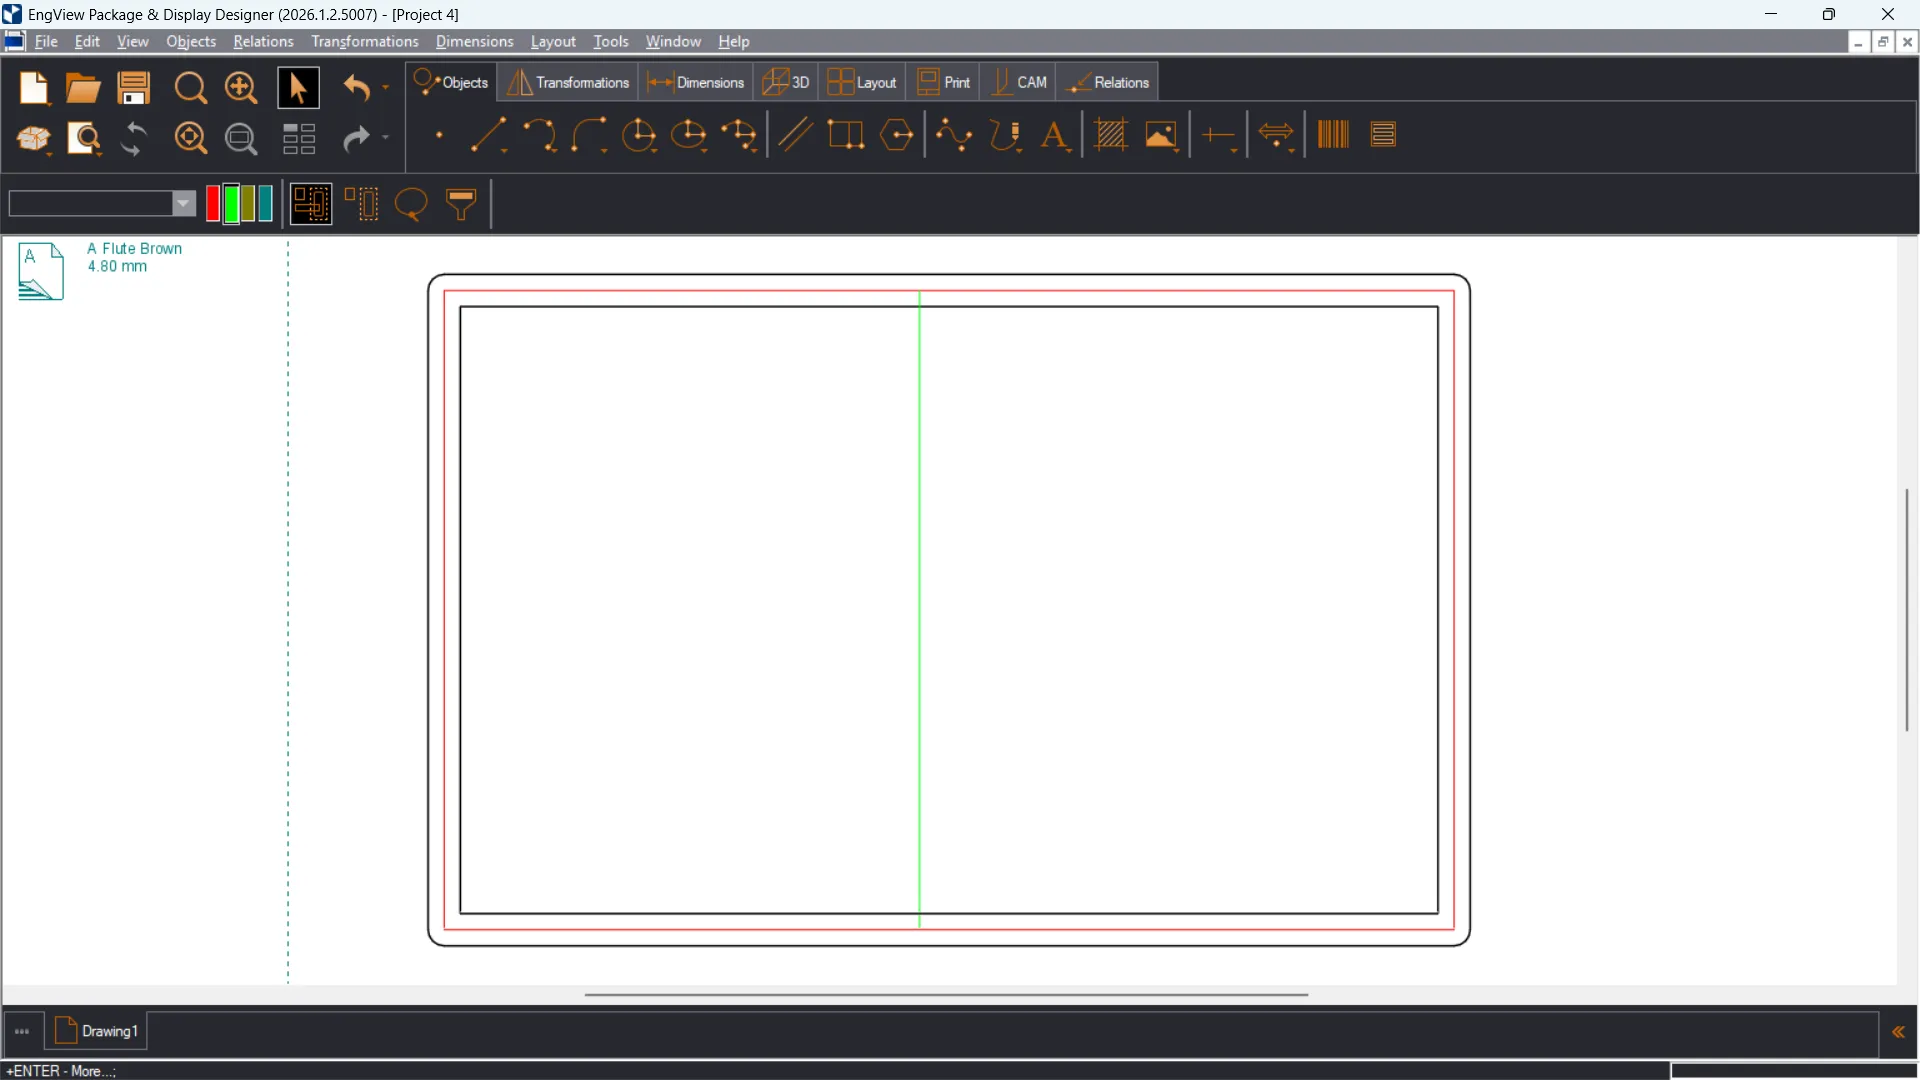The height and width of the screenshot is (1080, 1920).
Task: Toggle the dashed-rectangle selection mode icon
Action: coord(362,204)
